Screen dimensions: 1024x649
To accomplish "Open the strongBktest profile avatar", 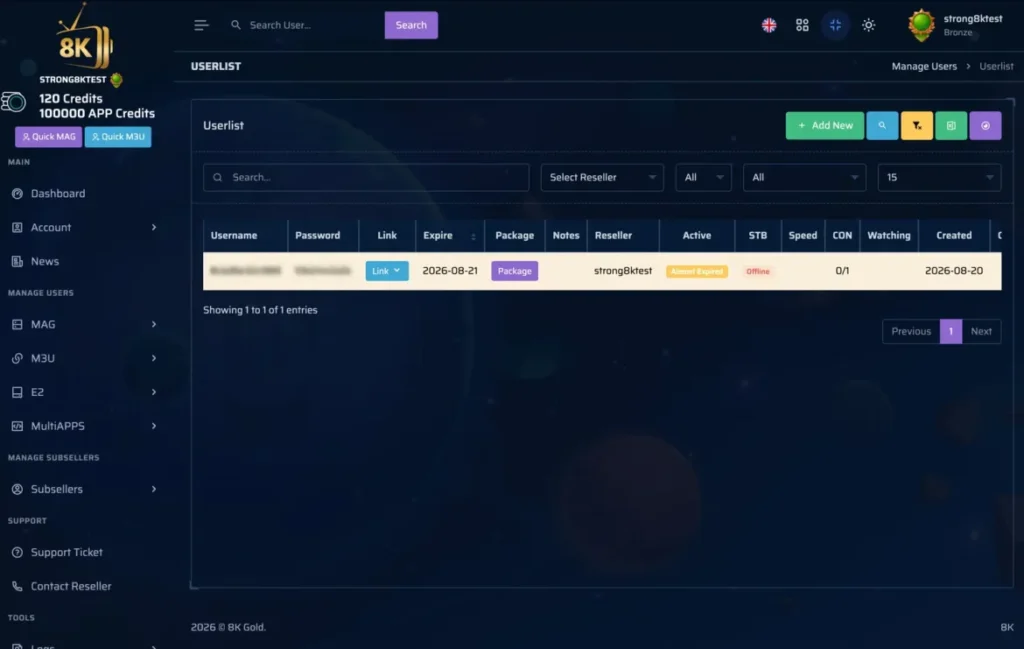I will (x=921, y=25).
